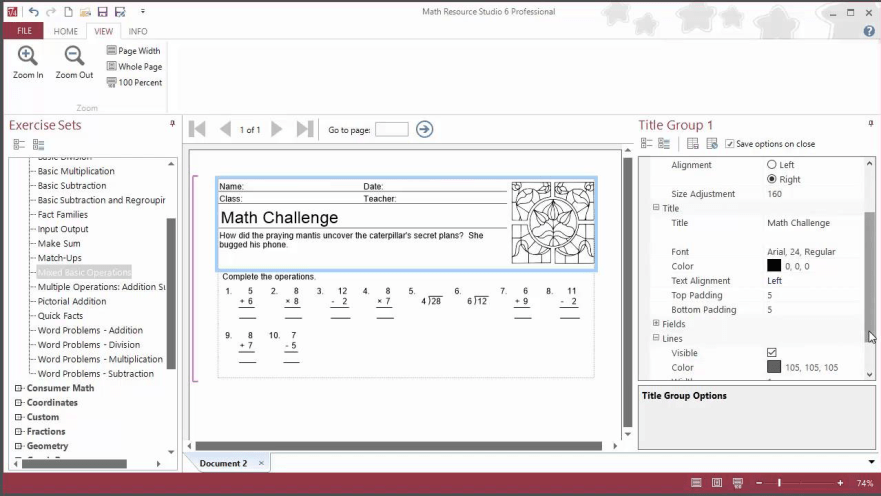The width and height of the screenshot is (881, 496).
Task: Open the FILE menu tab
Action: pos(23,31)
